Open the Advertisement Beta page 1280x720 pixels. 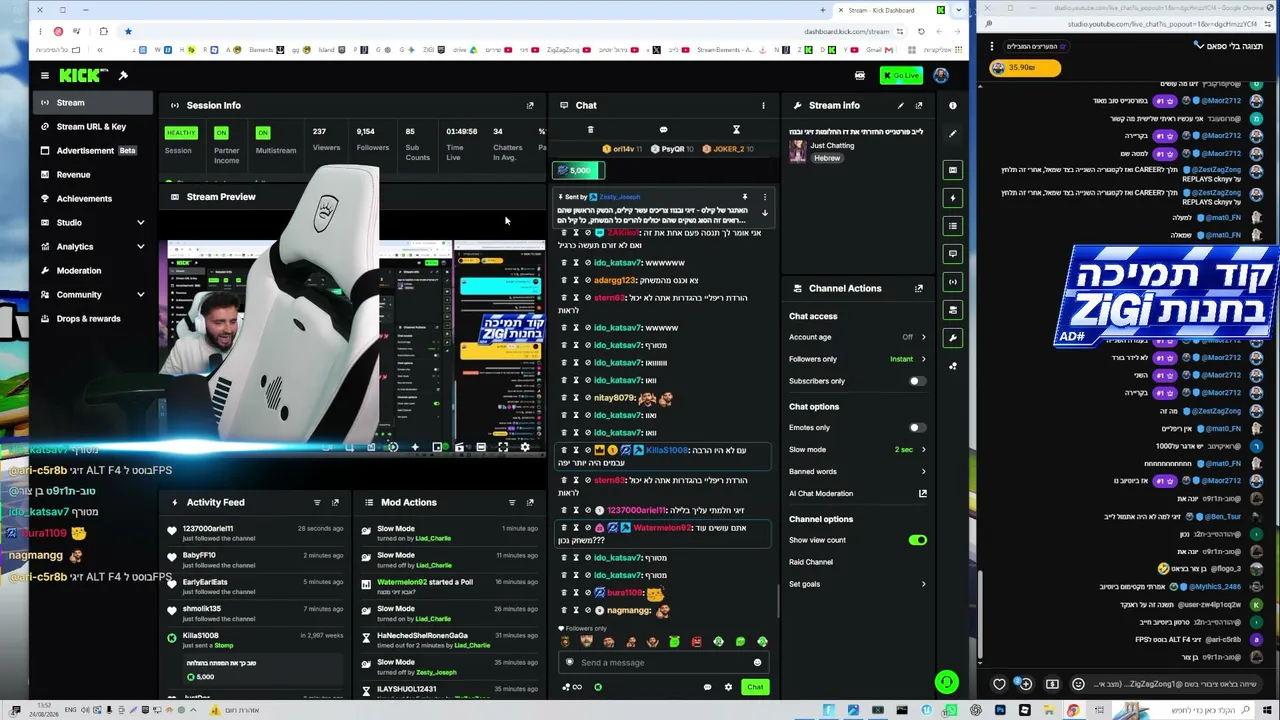pyautogui.click(x=94, y=150)
